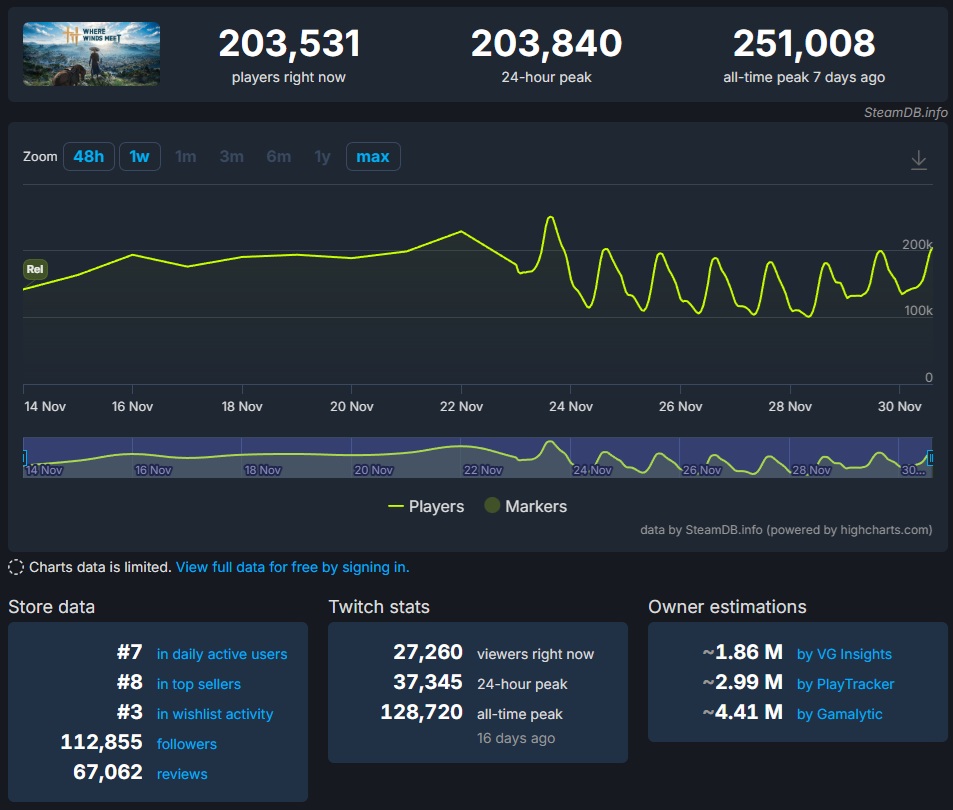Open the 'in wishlist activity' link

[214, 714]
